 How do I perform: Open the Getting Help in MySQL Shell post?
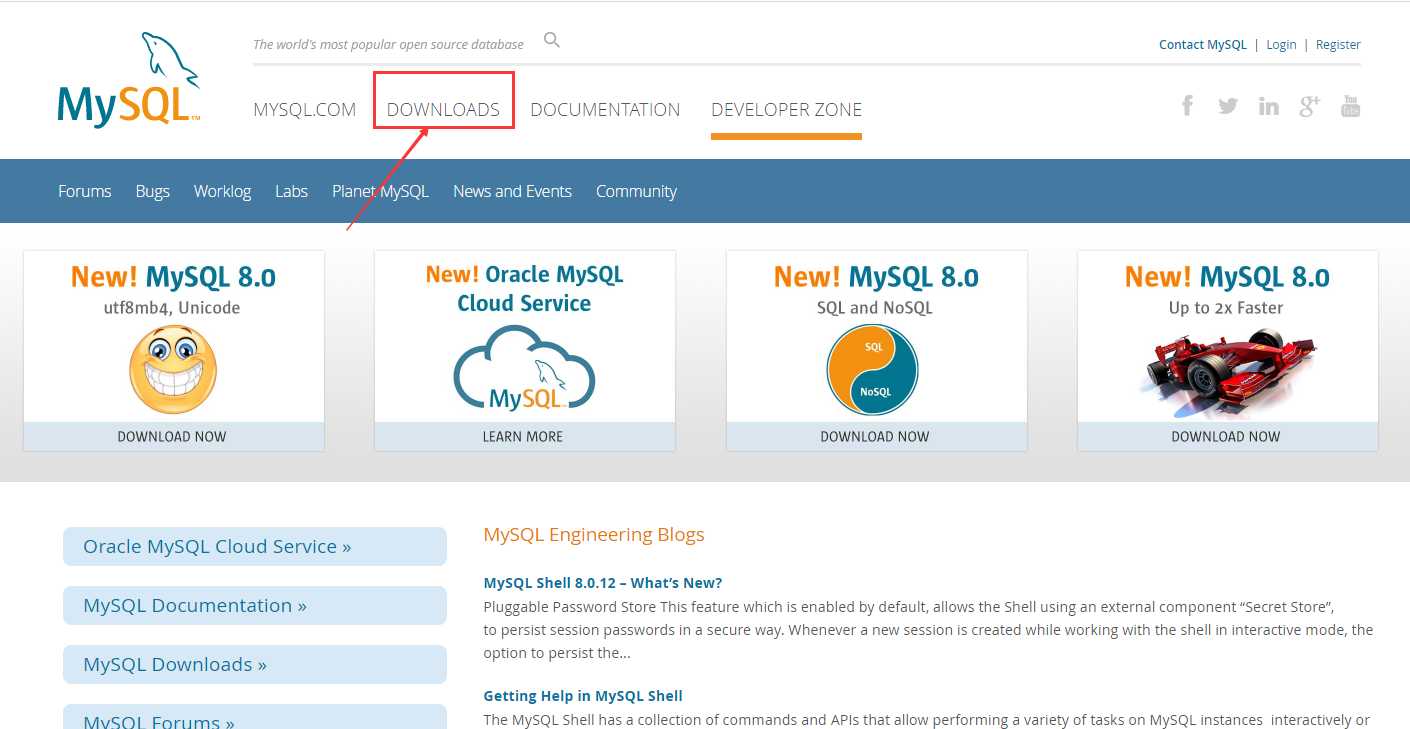(x=583, y=696)
